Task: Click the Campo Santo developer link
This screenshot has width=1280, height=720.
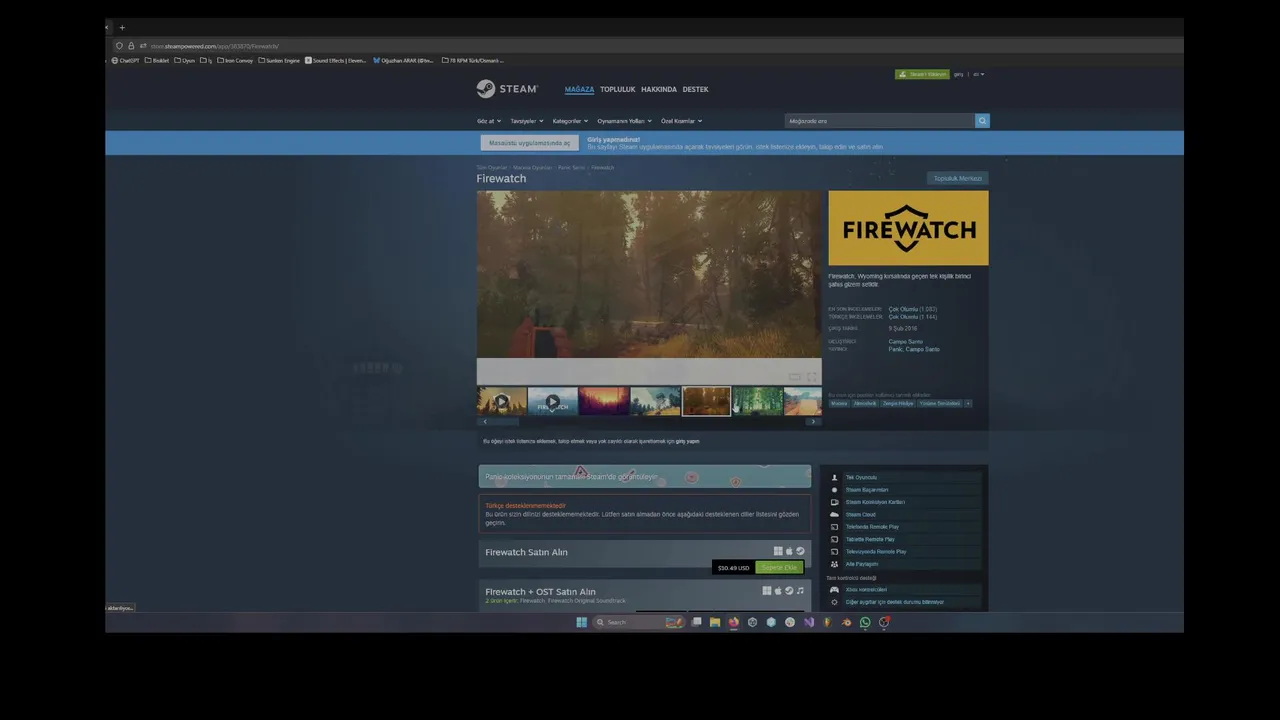Action: click(x=905, y=342)
